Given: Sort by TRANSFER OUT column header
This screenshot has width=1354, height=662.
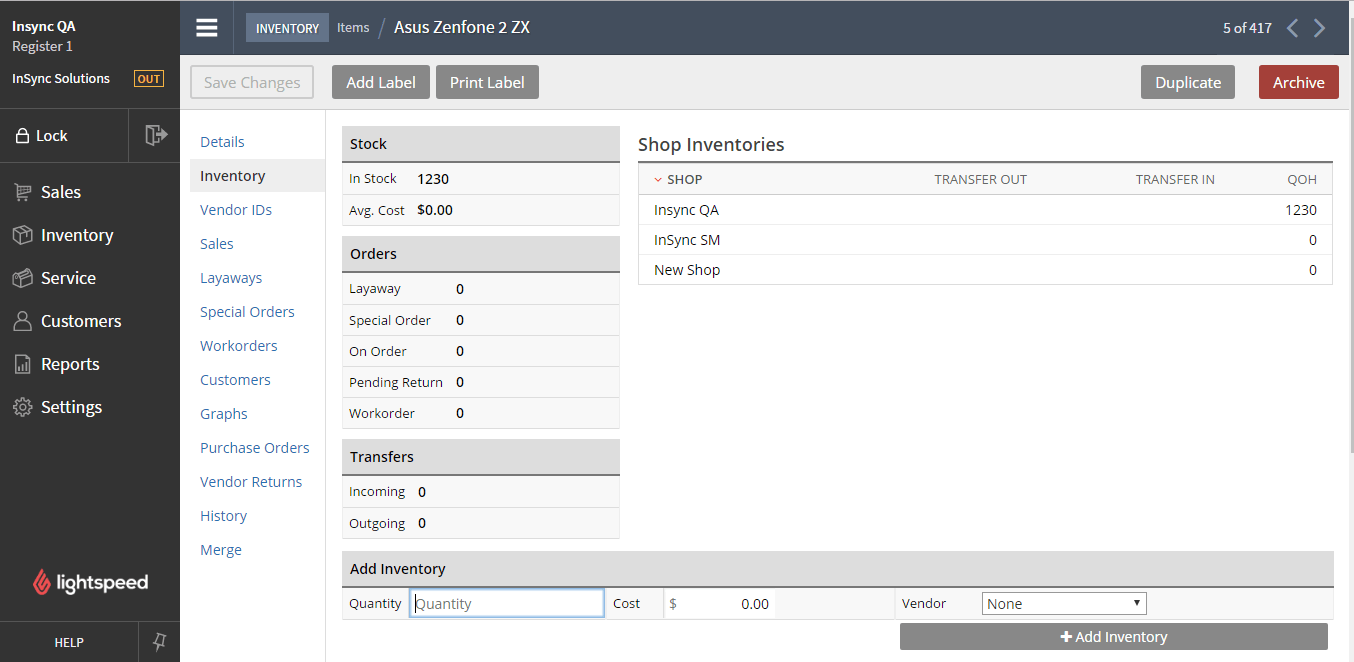Looking at the screenshot, I should tap(980, 180).
